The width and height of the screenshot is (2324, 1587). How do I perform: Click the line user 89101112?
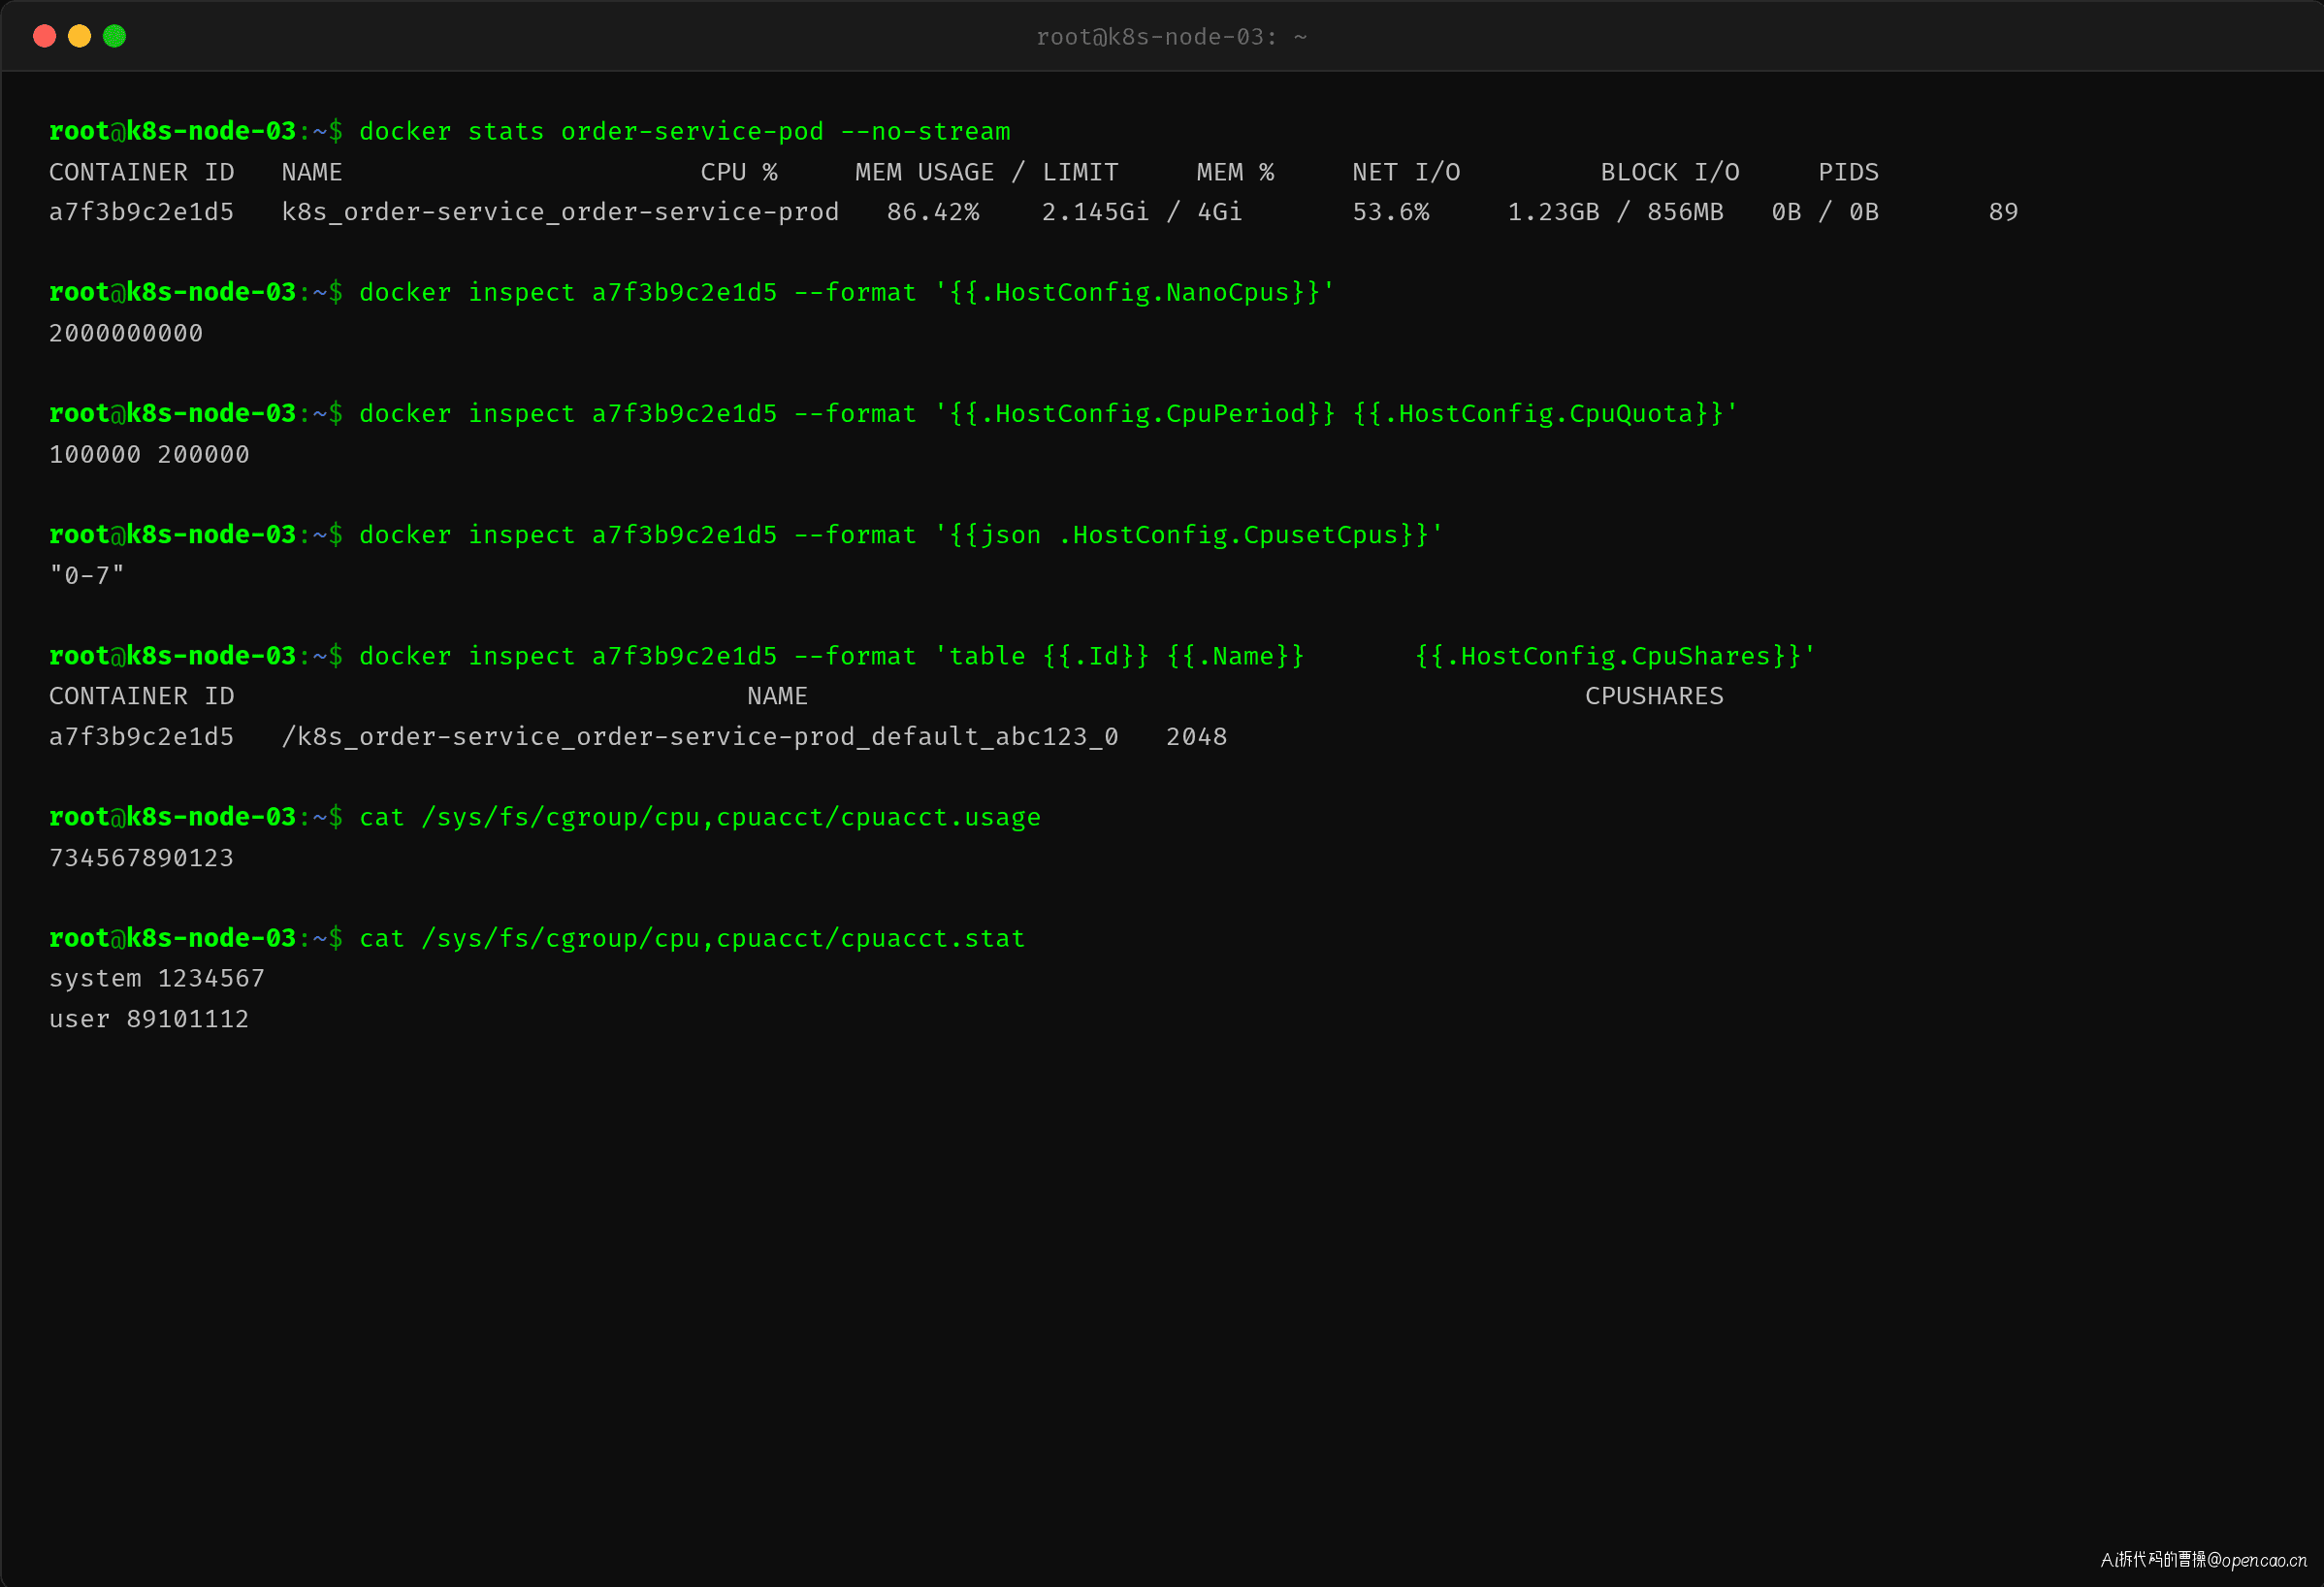coord(149,1019)
